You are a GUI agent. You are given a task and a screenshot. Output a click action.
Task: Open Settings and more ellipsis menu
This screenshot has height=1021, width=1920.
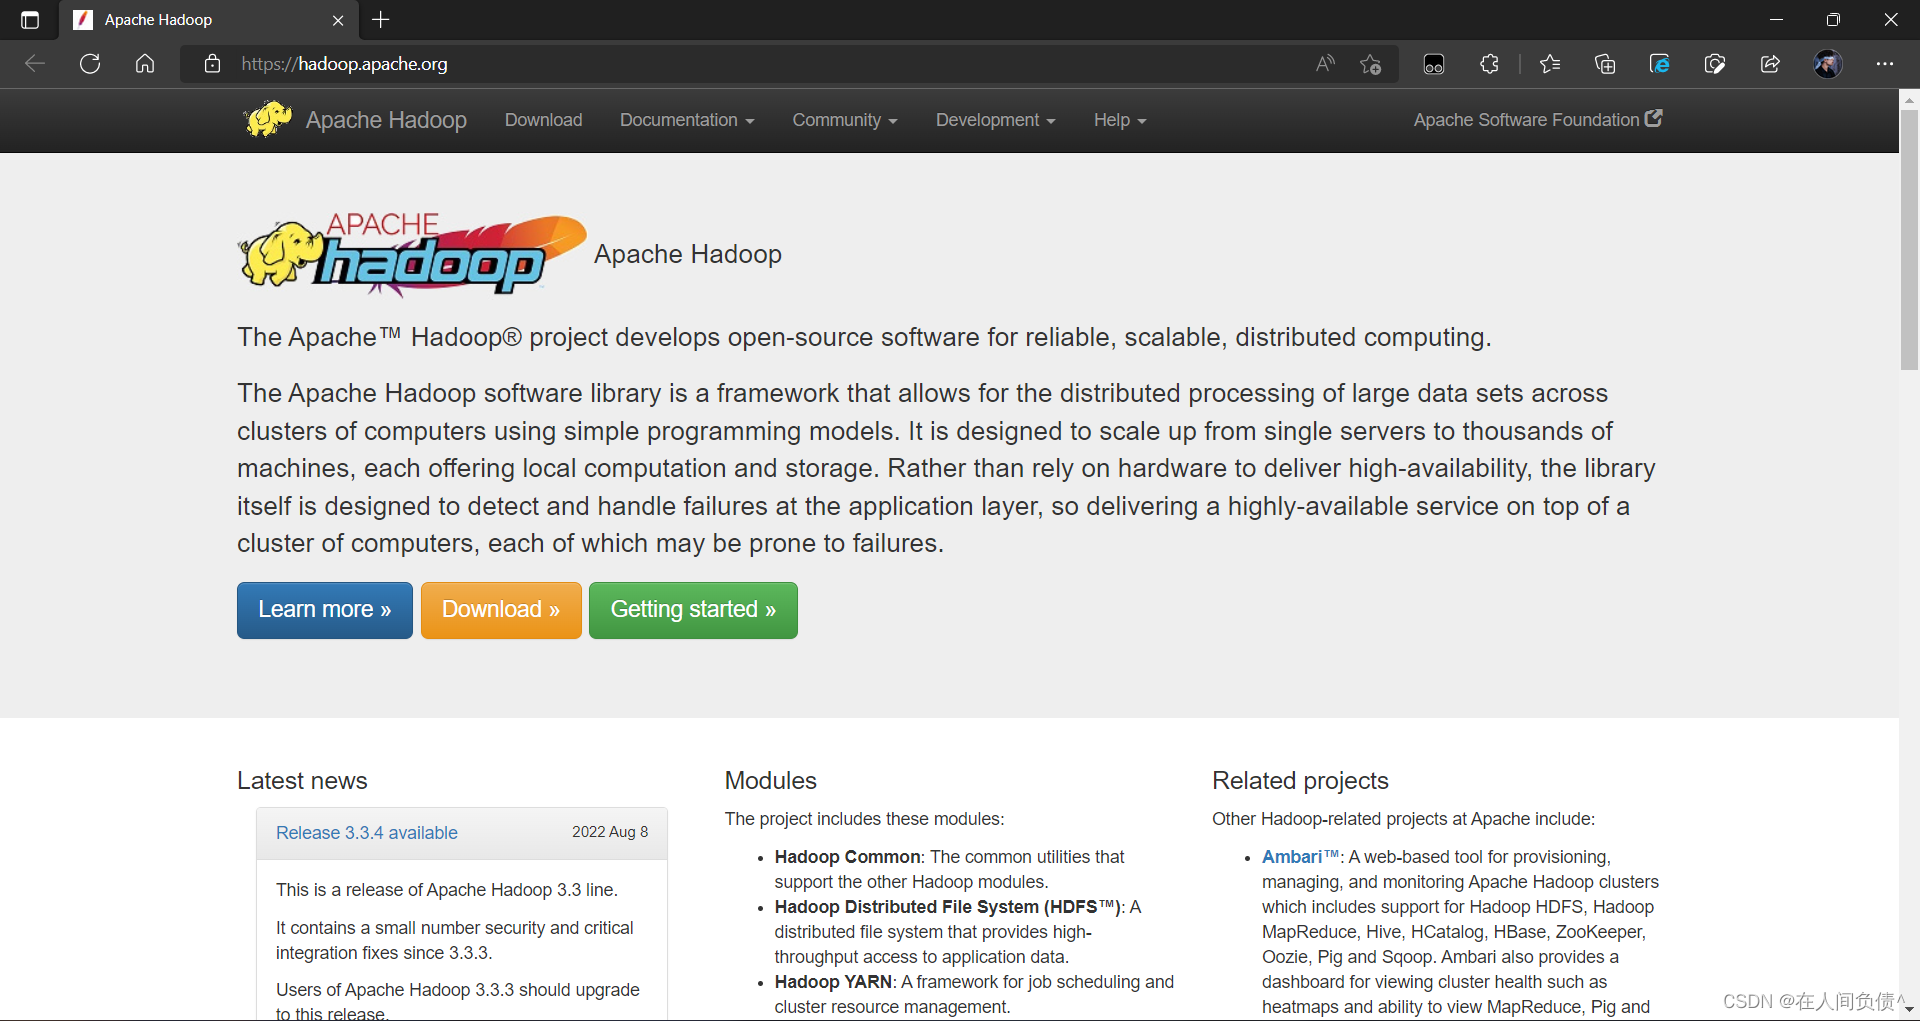[1885, 64]
